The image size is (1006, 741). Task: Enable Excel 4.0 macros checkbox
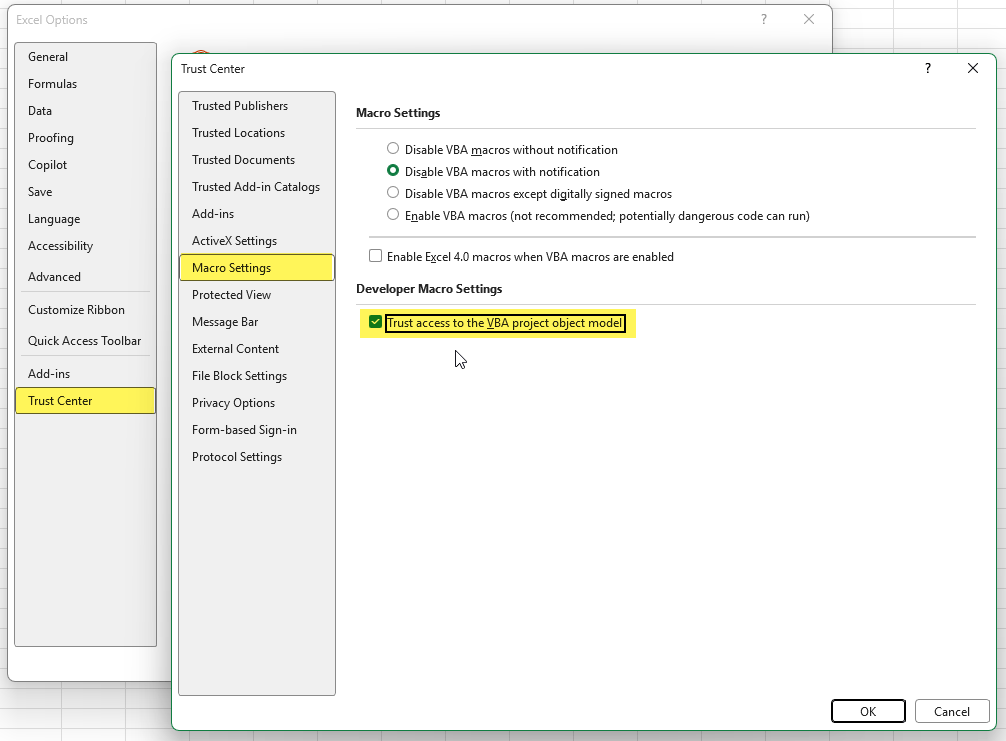point(375,256)
